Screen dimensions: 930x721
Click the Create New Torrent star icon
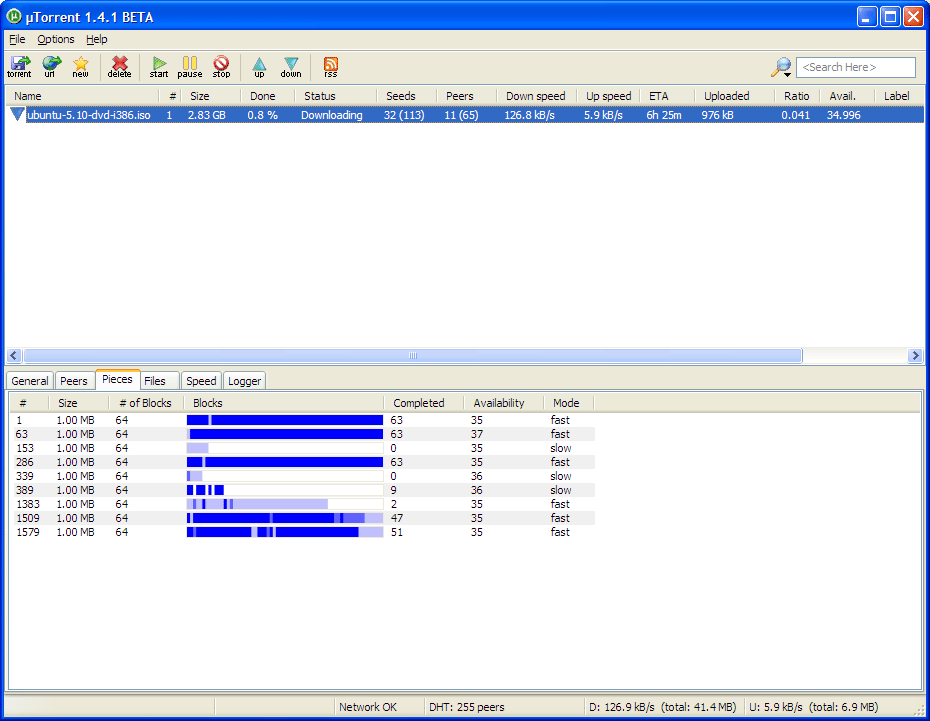81,66
